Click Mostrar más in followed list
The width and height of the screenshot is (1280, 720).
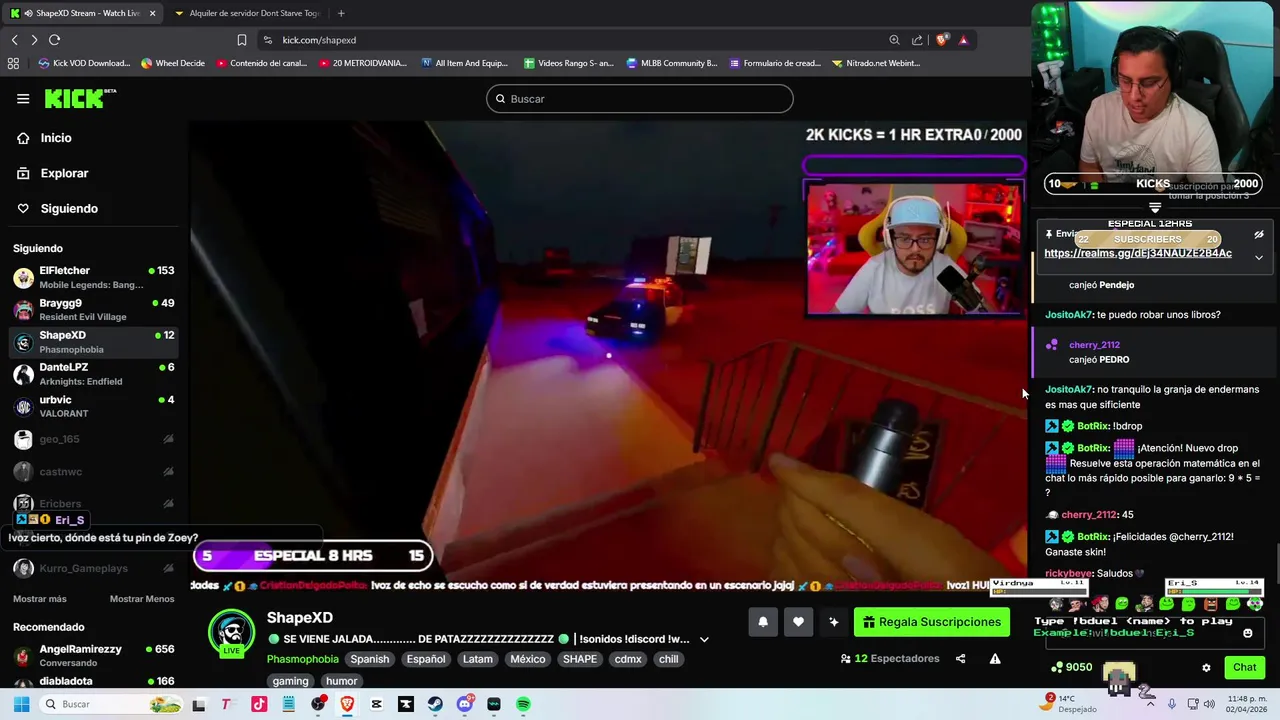point(40,599)
